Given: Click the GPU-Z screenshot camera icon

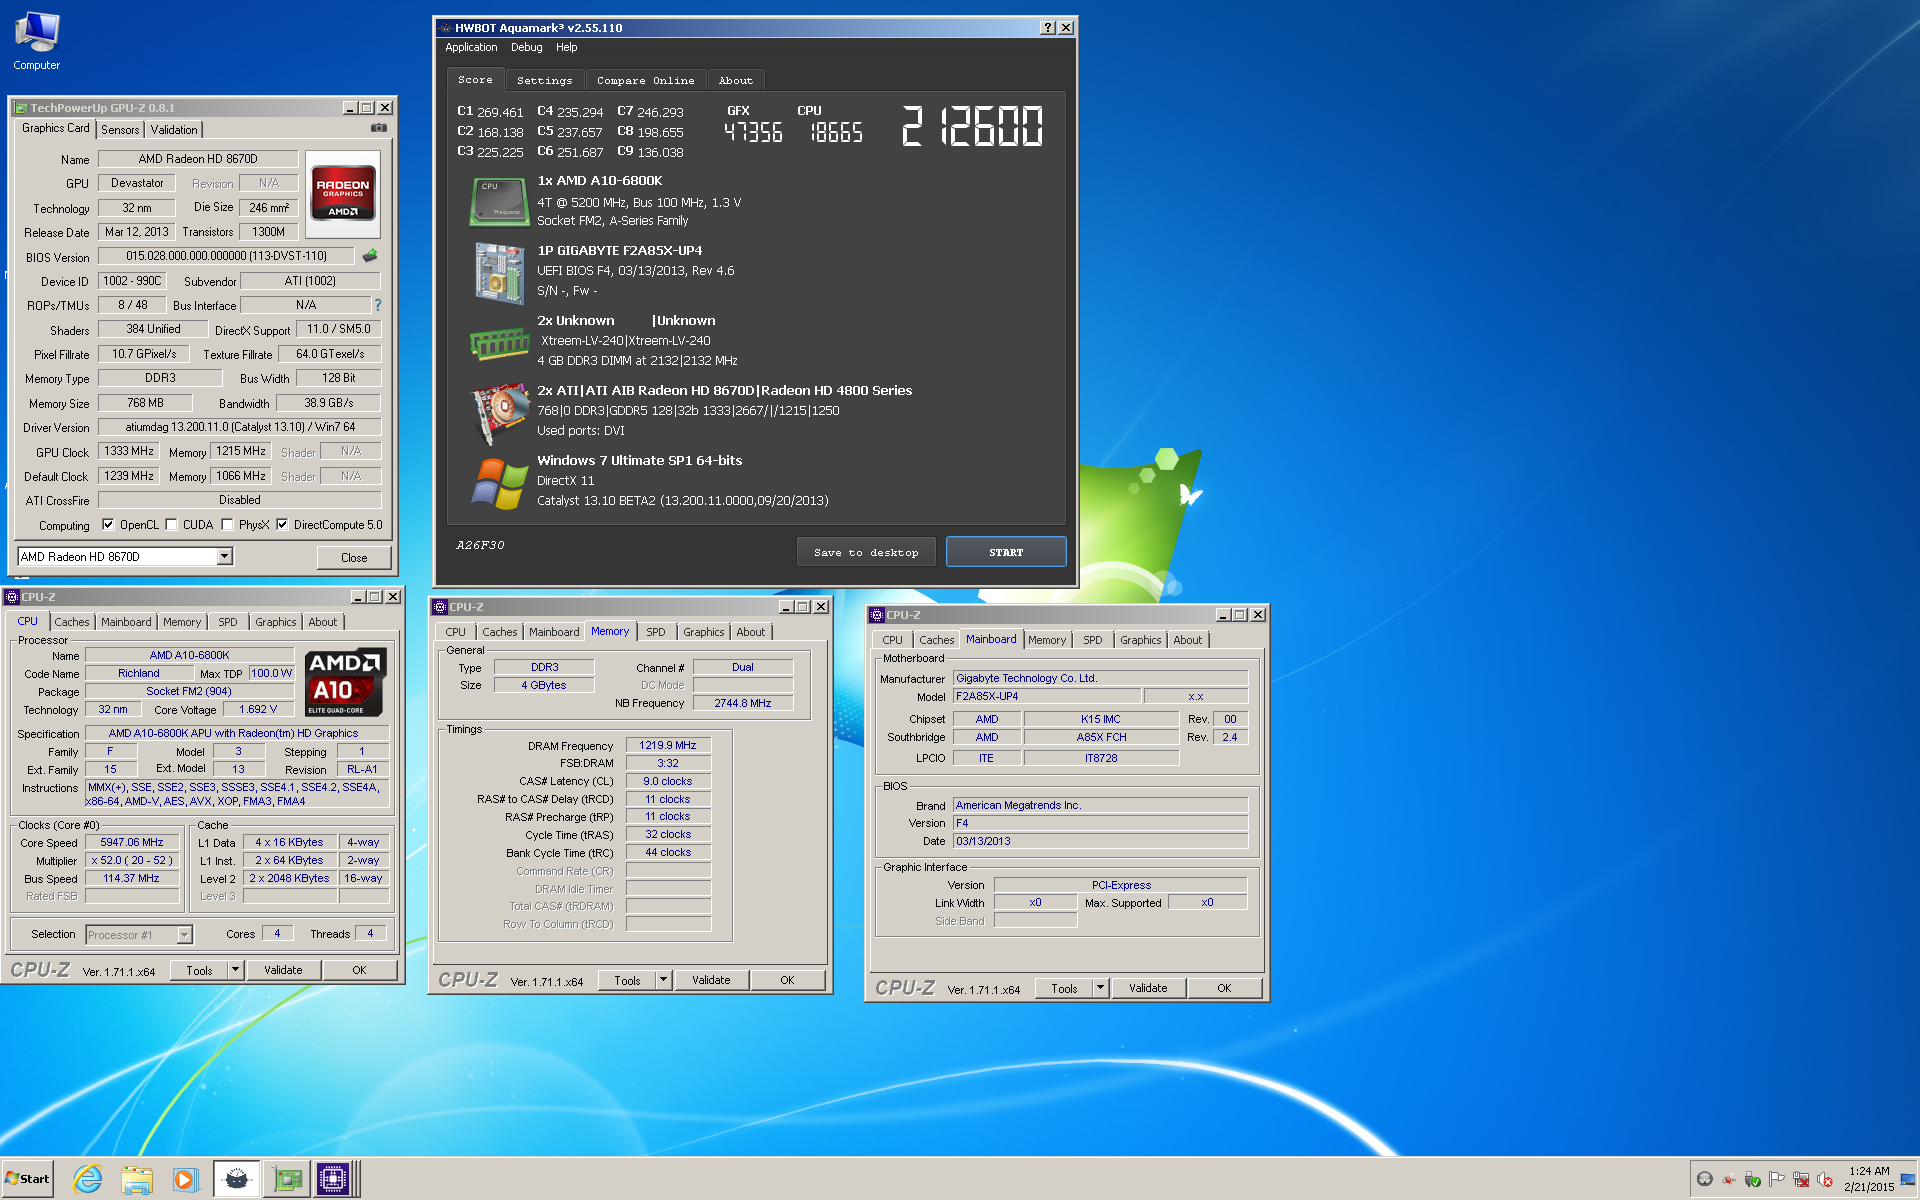Looking at the screenshot, I should pyautogui.click(x=379, y=128).
